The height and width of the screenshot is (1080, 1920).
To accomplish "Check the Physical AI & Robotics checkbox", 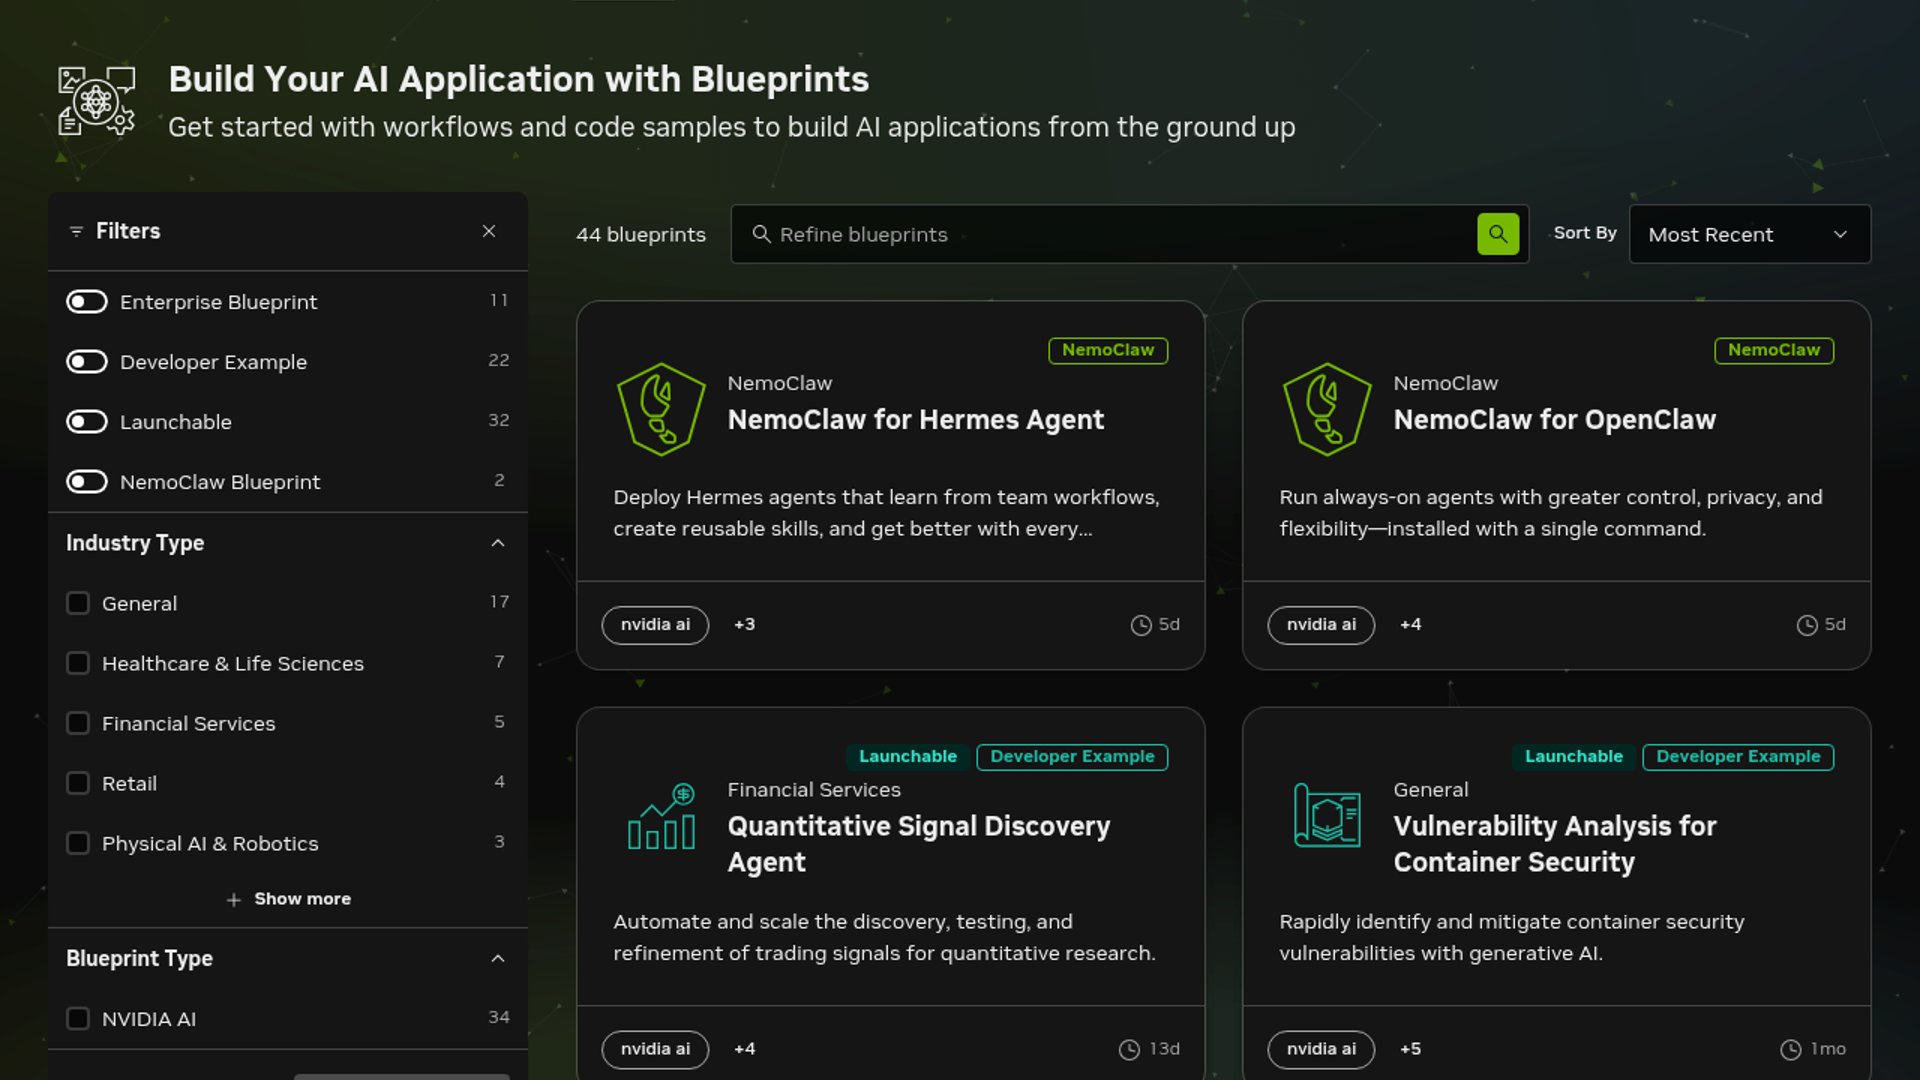I will tap(78, 843).
